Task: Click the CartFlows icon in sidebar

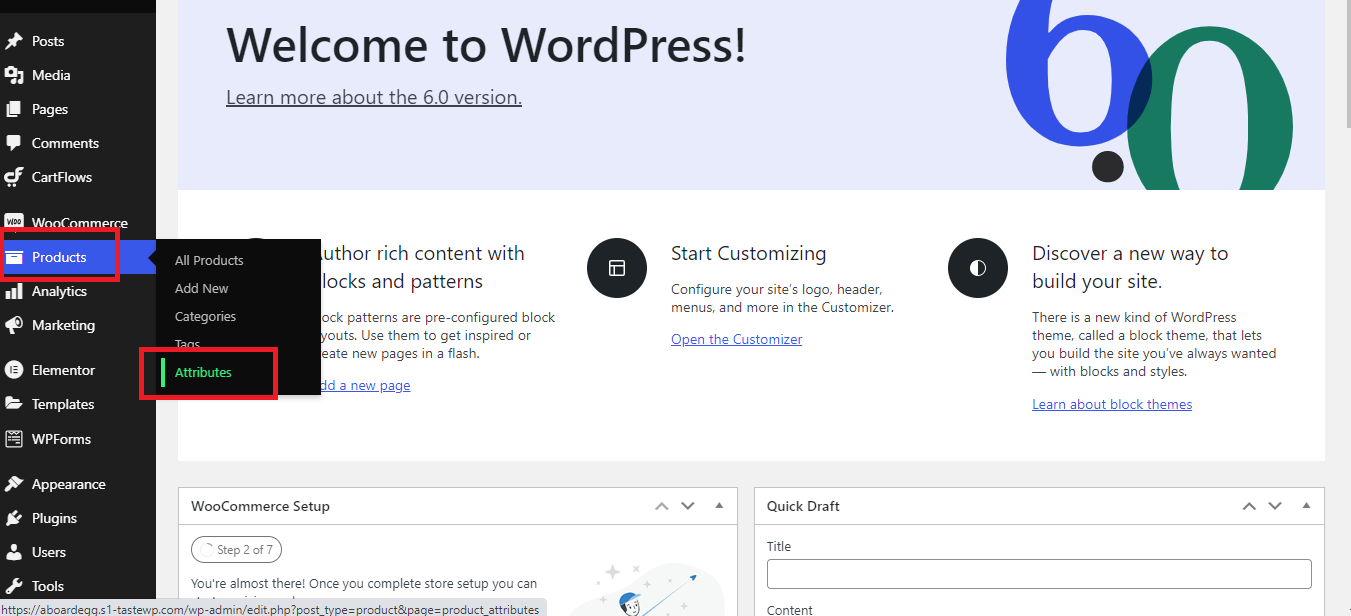Action: [x=14, y=177]
